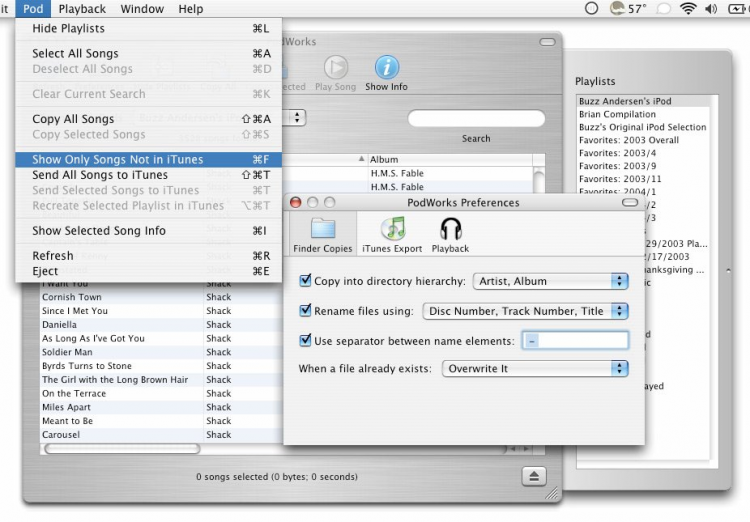
Task: Click the separator text input field
Action: pos(575,341)
